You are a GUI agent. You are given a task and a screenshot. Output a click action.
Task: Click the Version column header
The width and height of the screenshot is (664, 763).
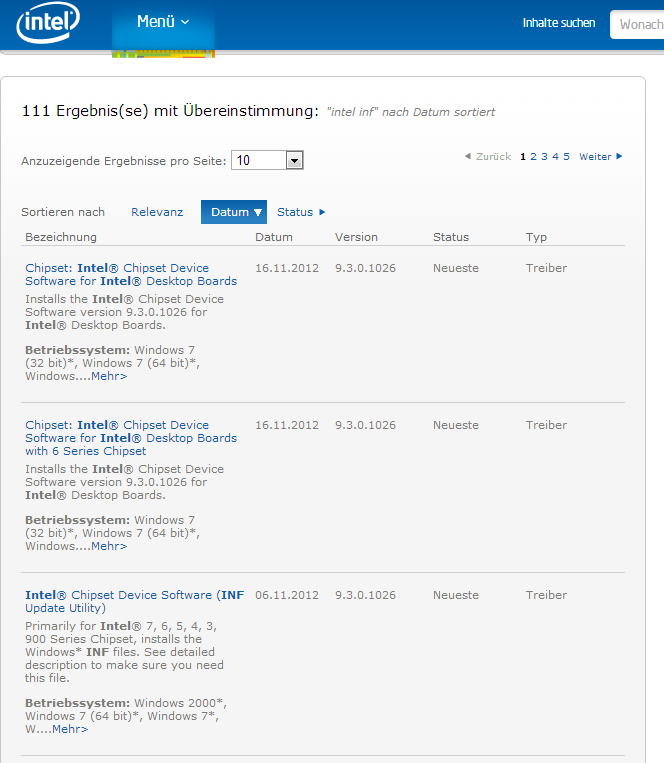click(356, 237)
